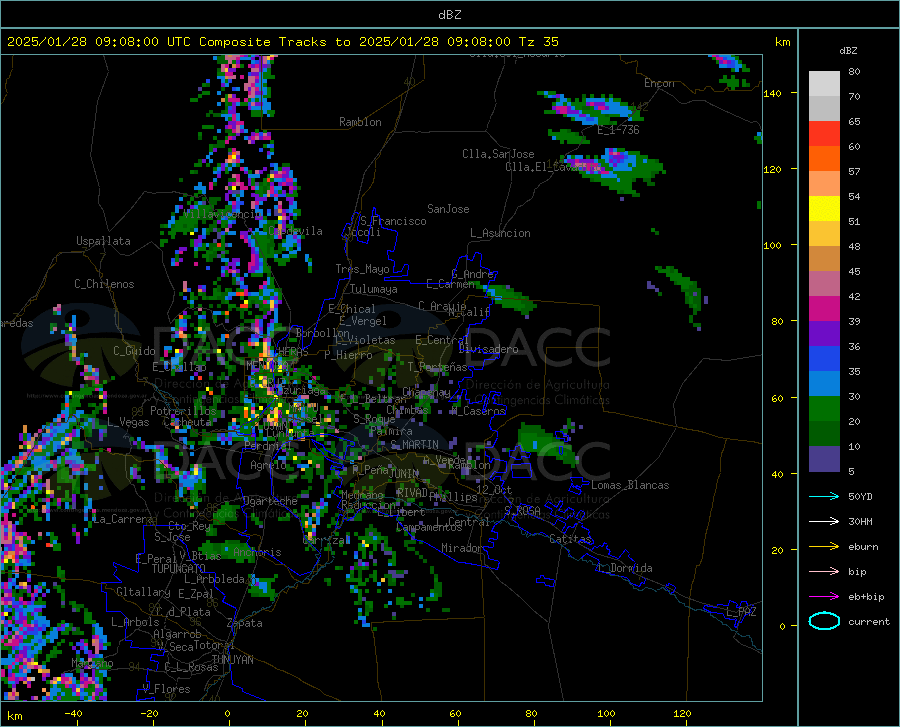The image size is (900, 727).
Task: Click the 'Encon' map label
Action: coord(659,83)
